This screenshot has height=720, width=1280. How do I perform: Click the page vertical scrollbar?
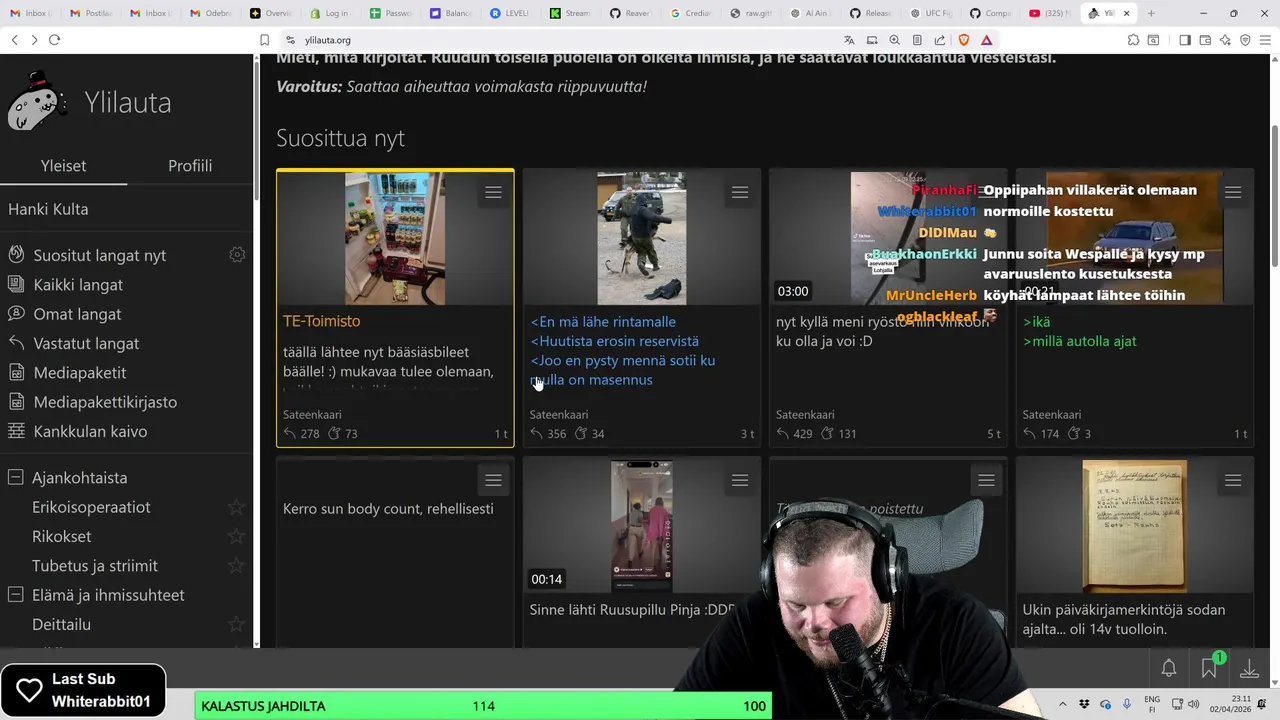[1274, 195]
